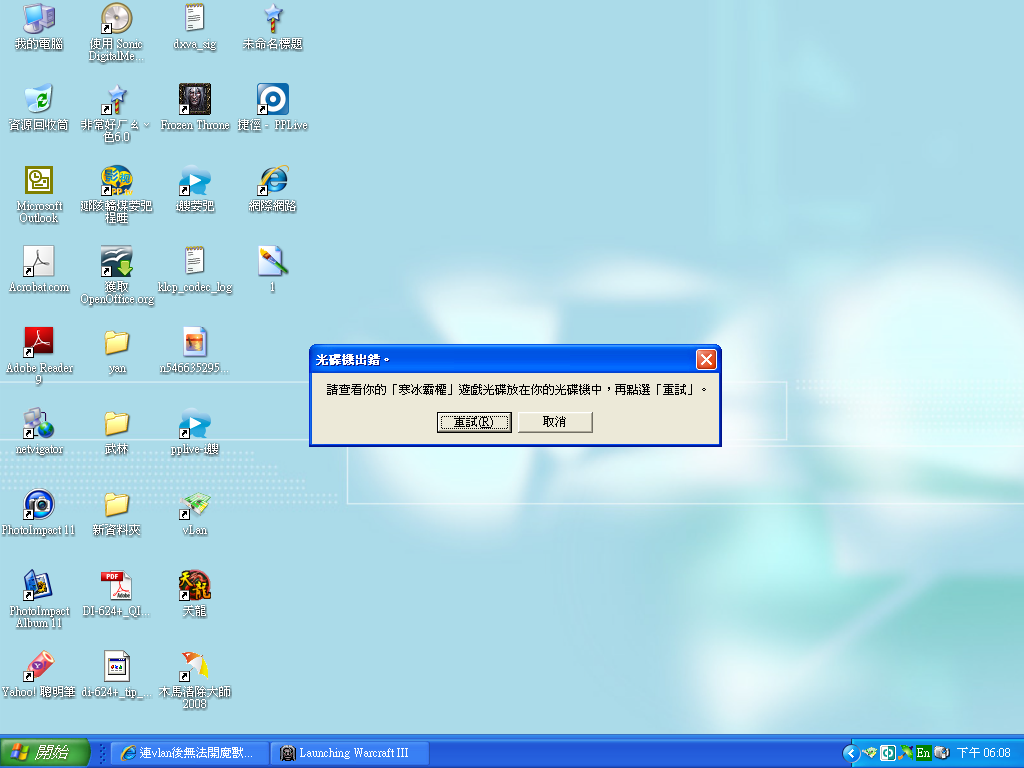Image resolution: width=1024 pixels, height=768 pixels.
Task: Select the 網際網路 Internet Explorer icon
Action: 272,181
